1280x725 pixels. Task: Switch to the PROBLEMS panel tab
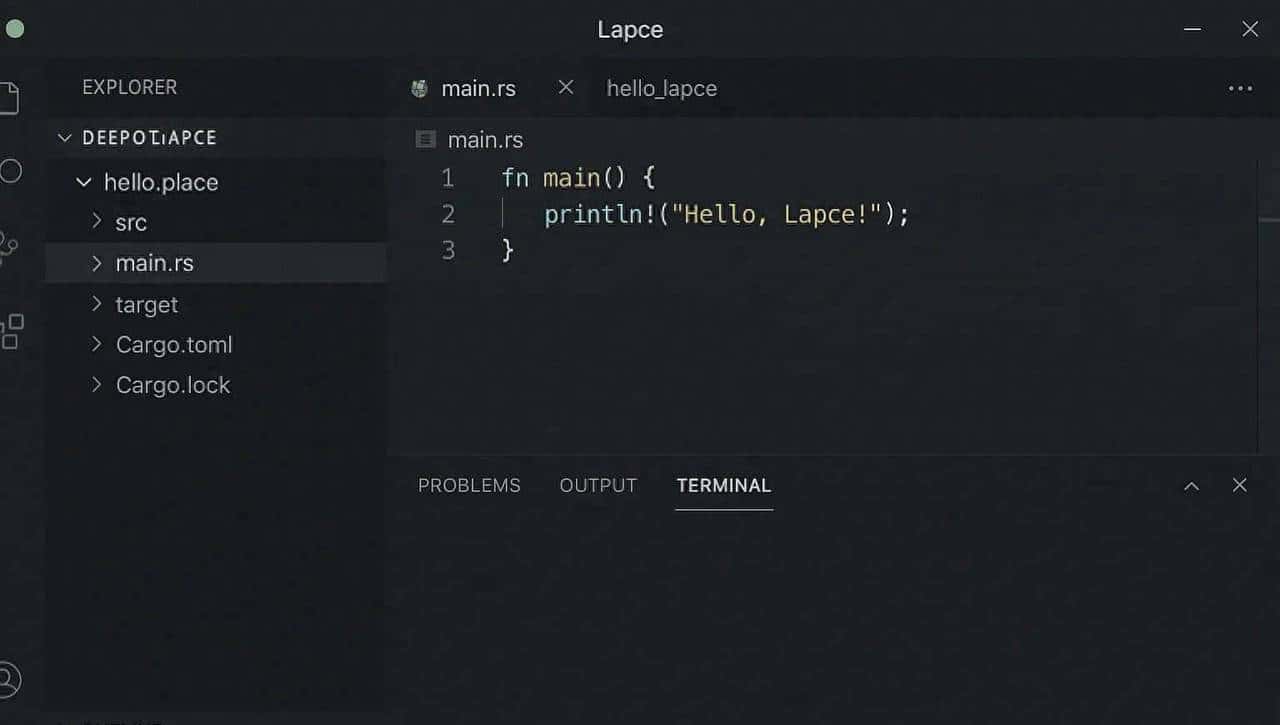(x=469, y=486)
